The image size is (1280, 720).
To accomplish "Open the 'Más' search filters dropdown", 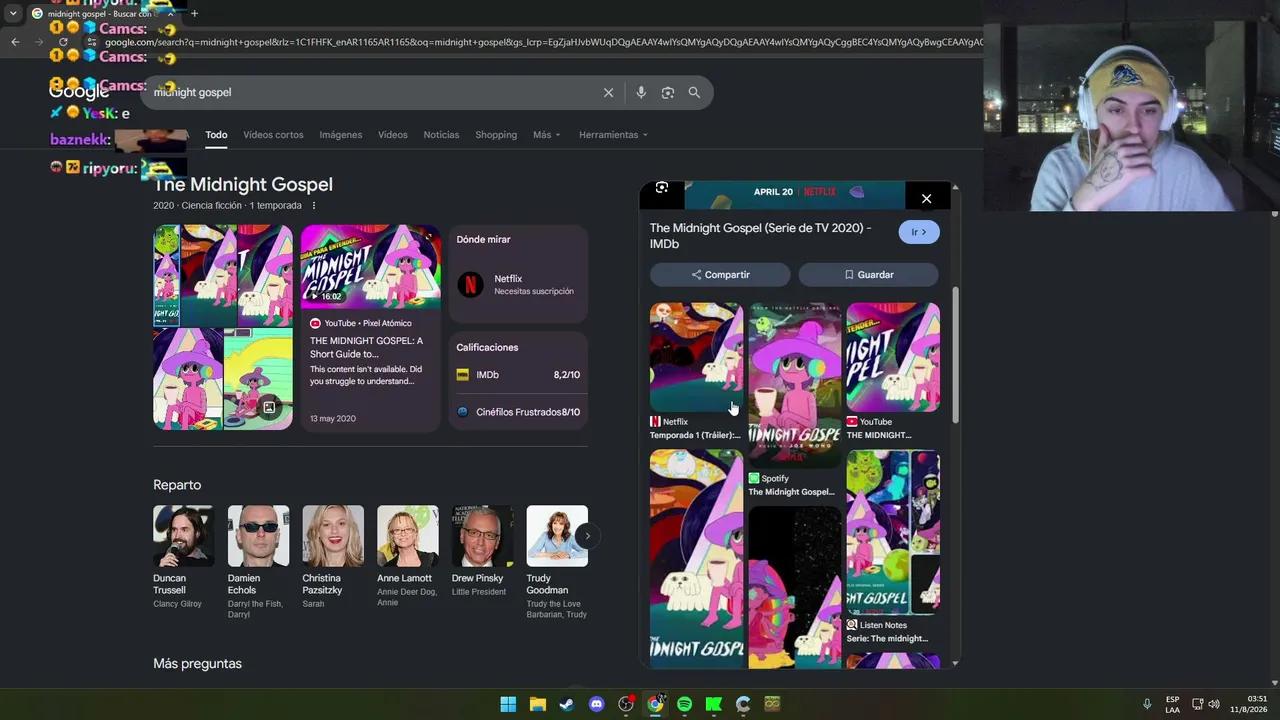I will [x=547, y=135].
